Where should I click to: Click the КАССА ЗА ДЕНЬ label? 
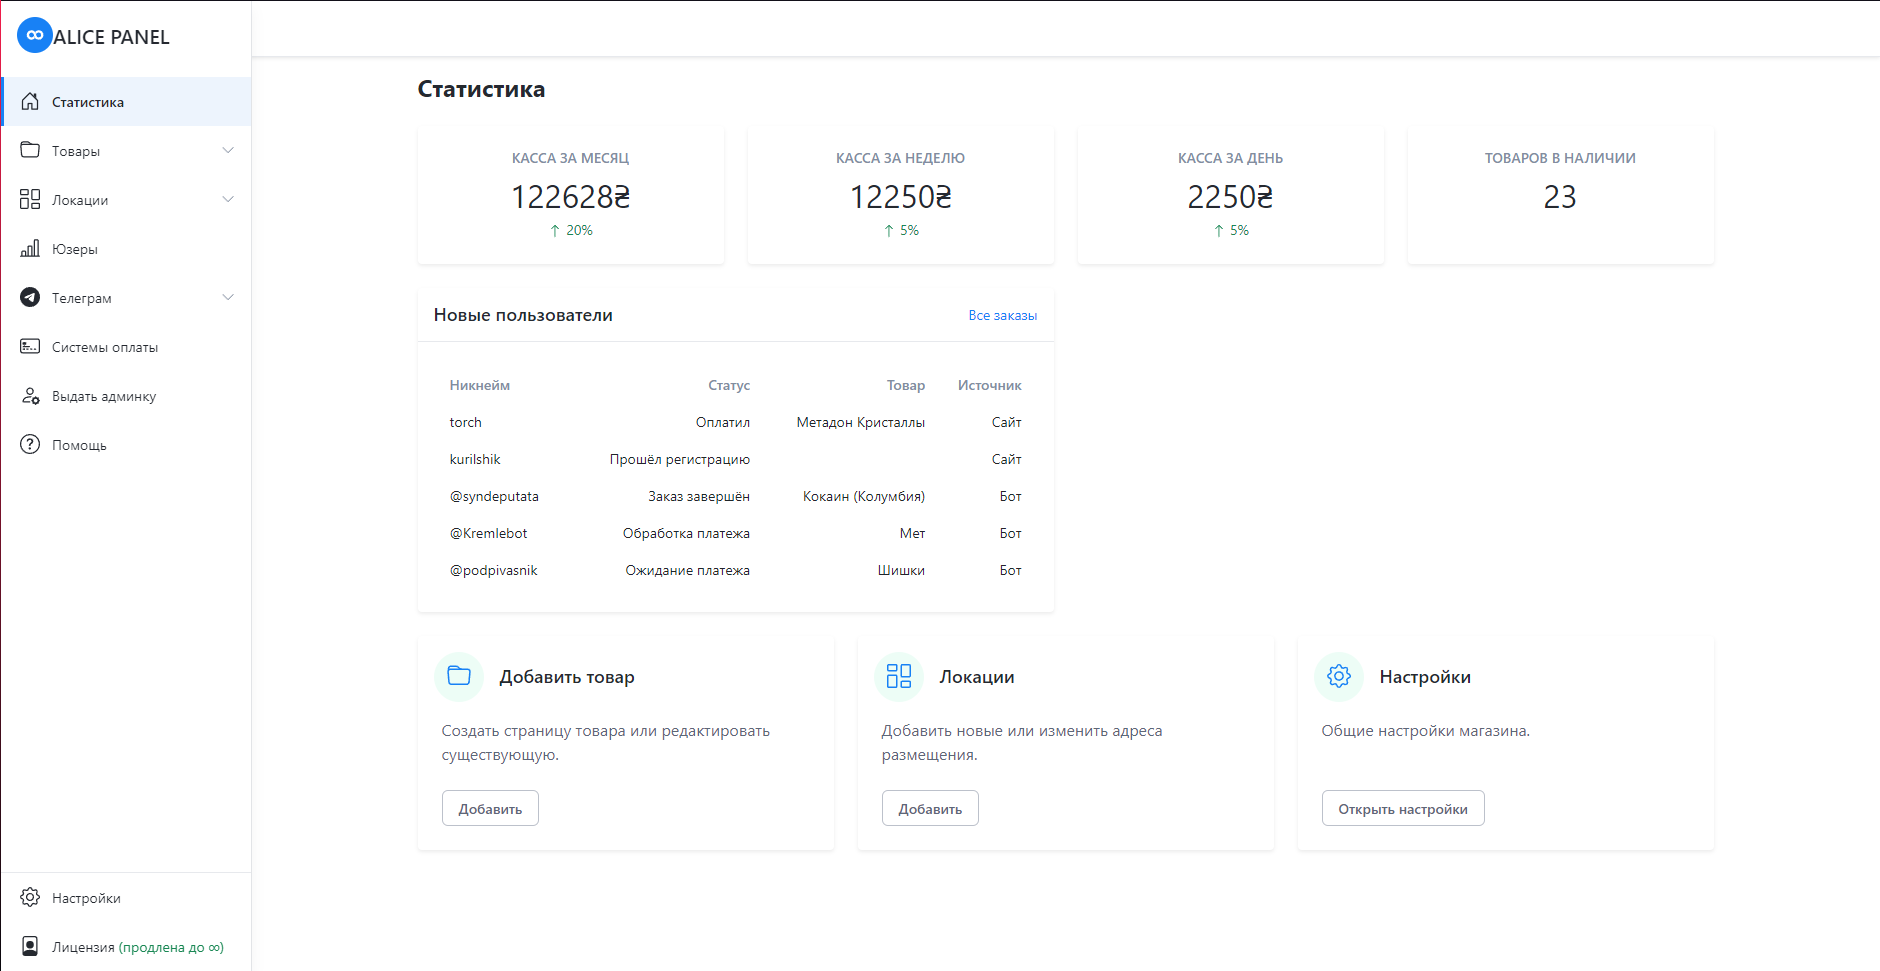1231,158
